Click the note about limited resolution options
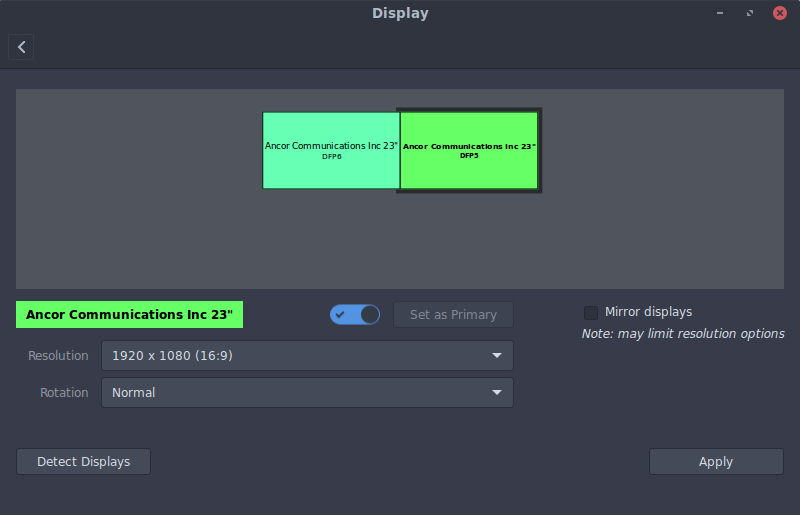800x515 pixels. point(683,334)
